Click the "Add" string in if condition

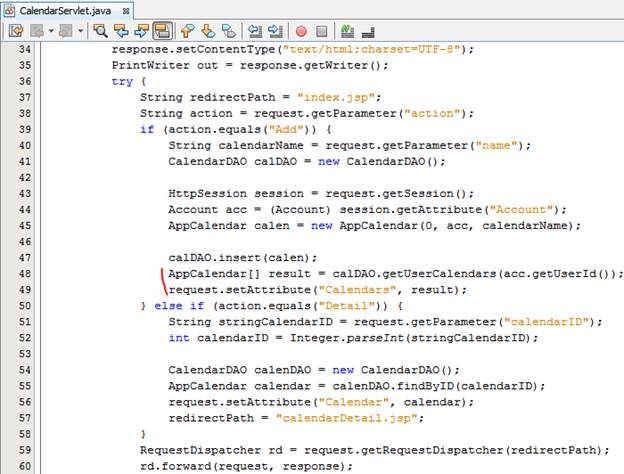[x=286, y=130]
